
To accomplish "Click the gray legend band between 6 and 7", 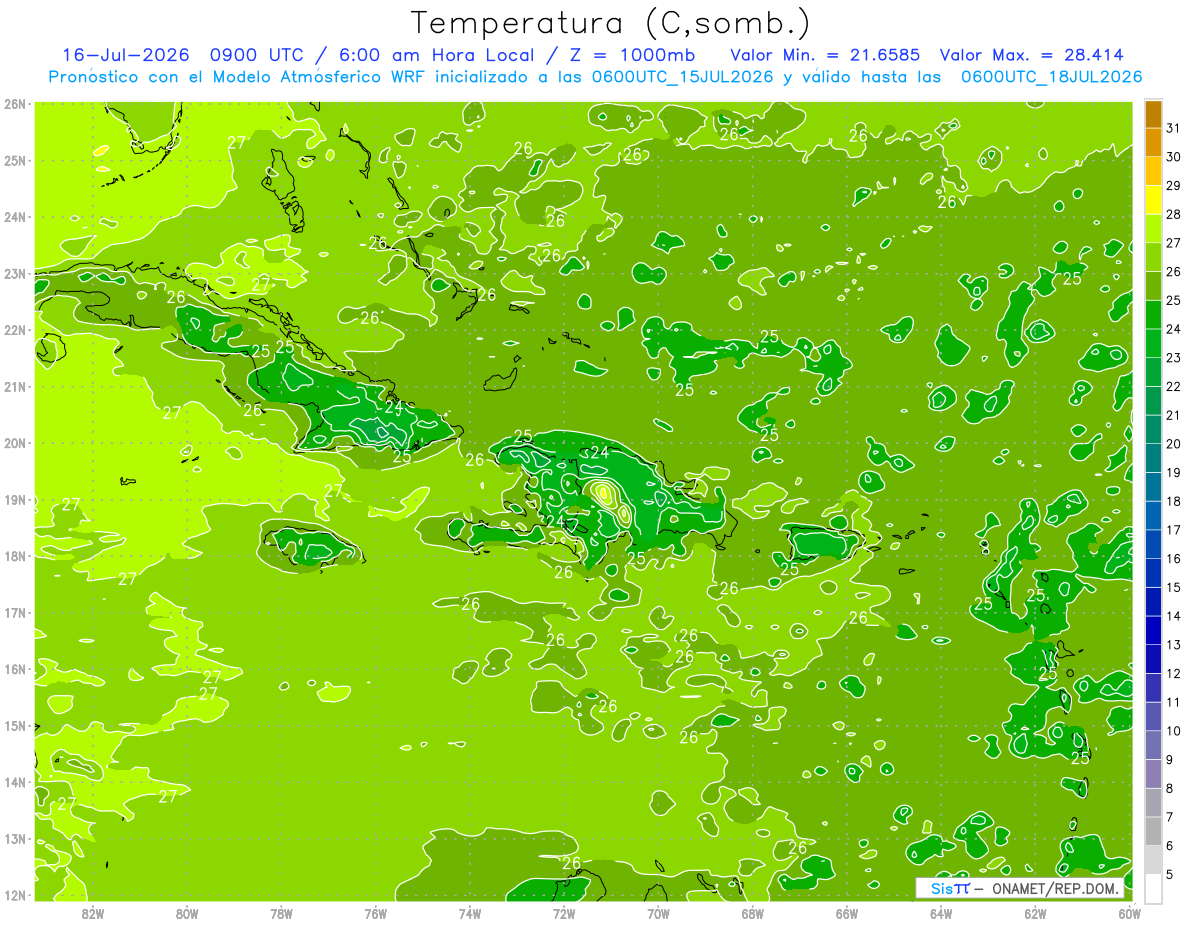I will tap(1153, 831).
